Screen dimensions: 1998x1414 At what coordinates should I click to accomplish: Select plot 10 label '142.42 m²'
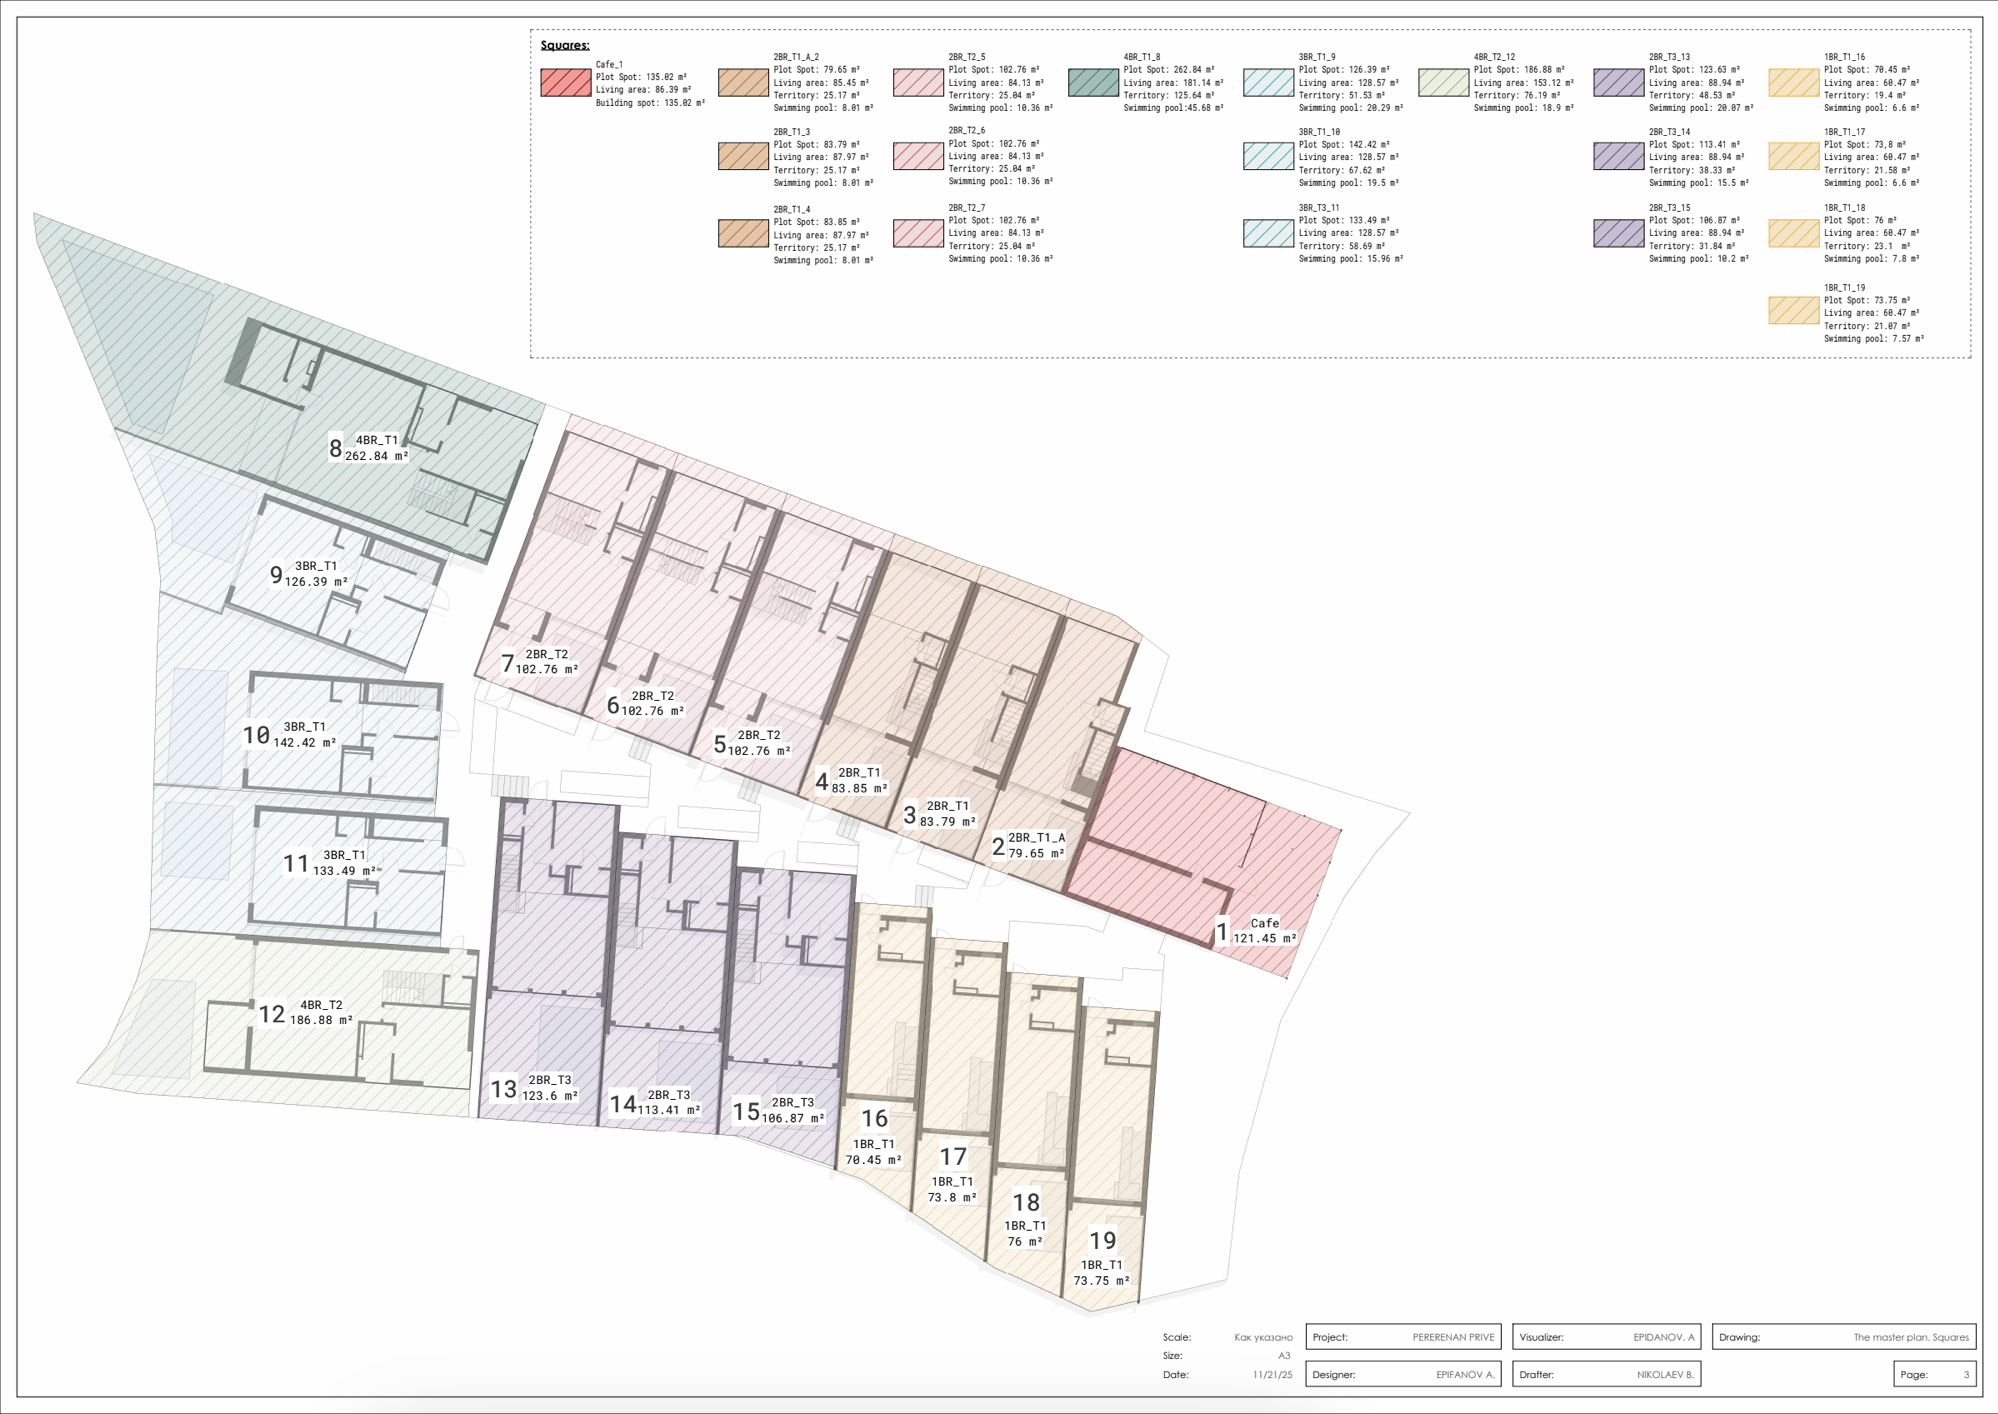pos(304,743)
